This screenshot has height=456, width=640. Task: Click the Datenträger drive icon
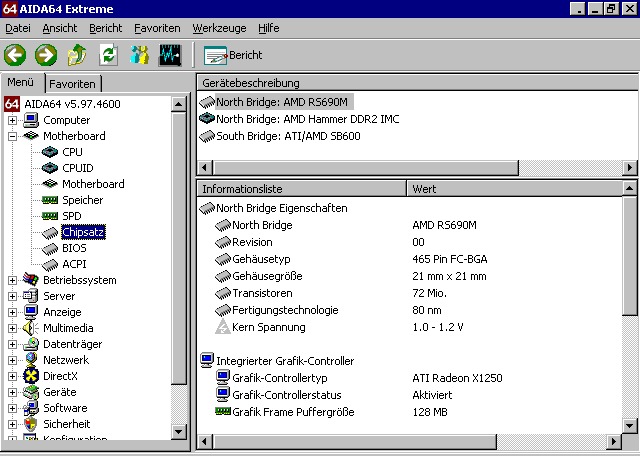point(31,344)
